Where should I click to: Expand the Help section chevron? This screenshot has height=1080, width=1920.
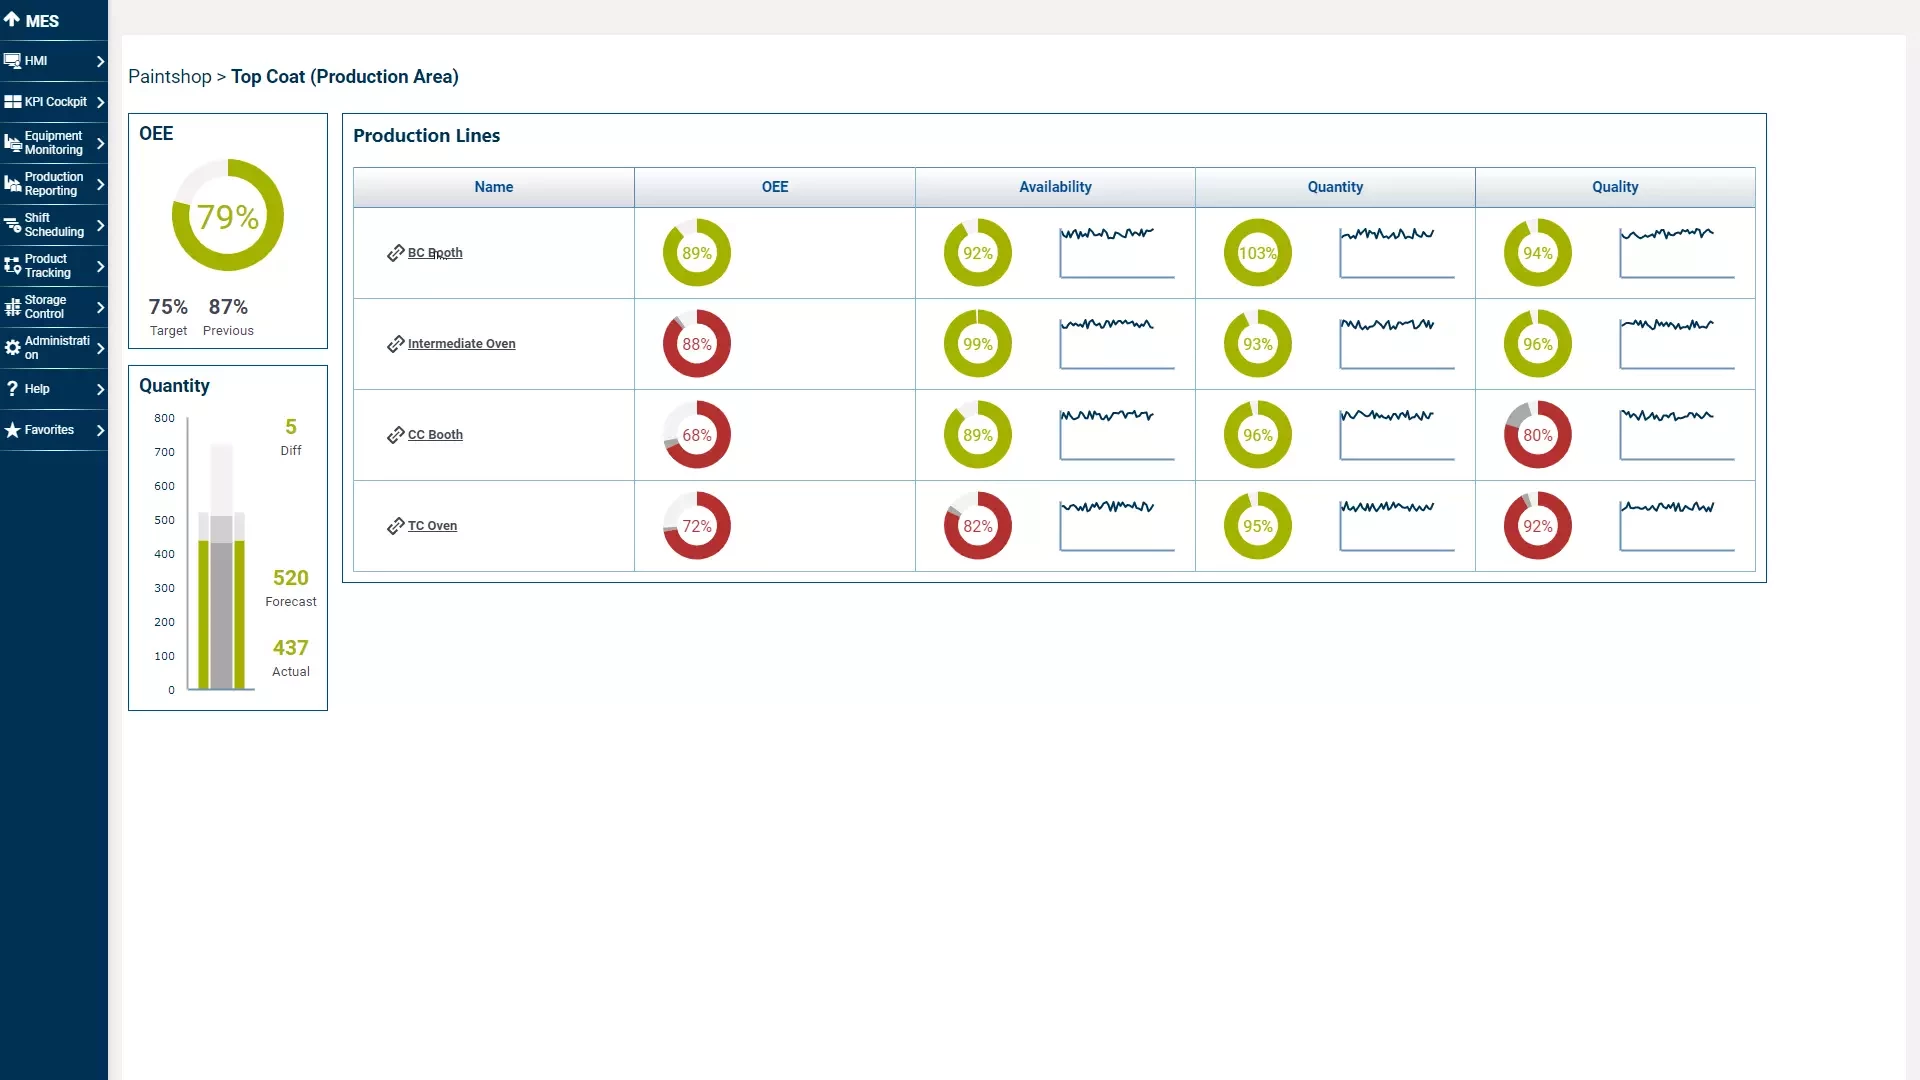100,389
